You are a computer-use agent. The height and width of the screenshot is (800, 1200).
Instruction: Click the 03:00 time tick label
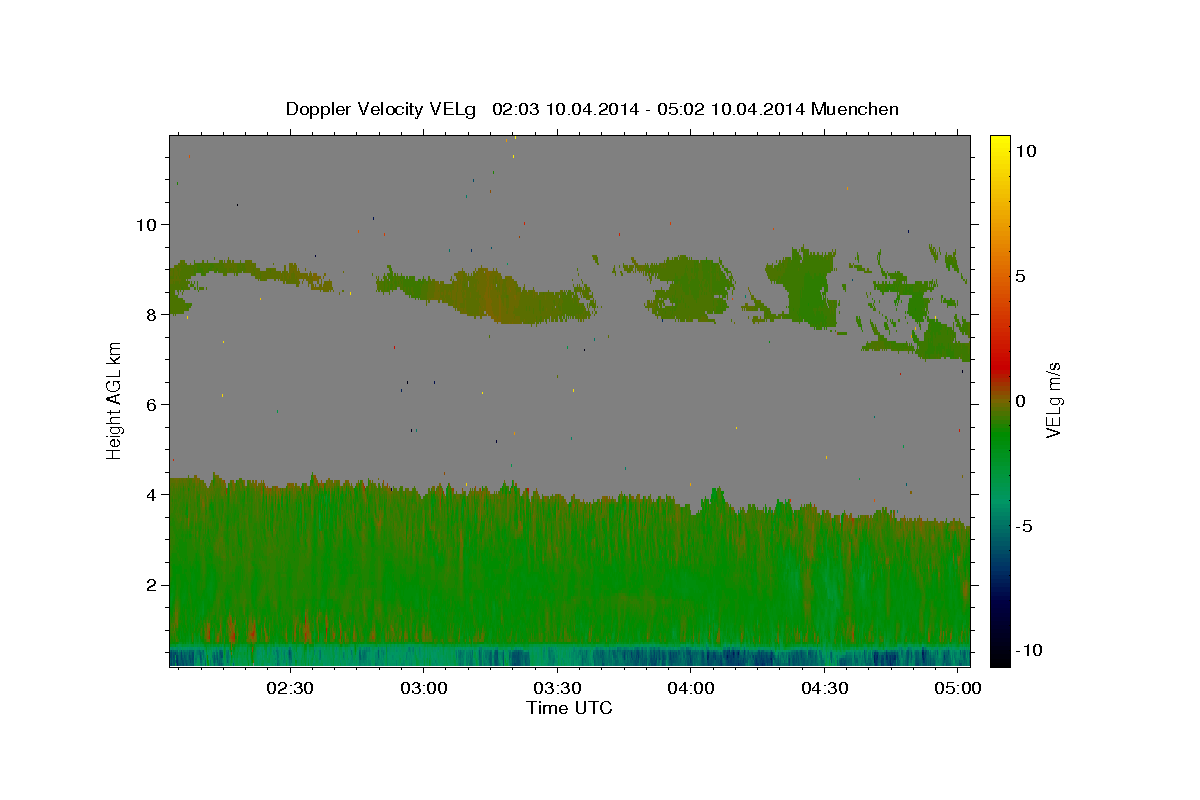(x=423, y=689)
